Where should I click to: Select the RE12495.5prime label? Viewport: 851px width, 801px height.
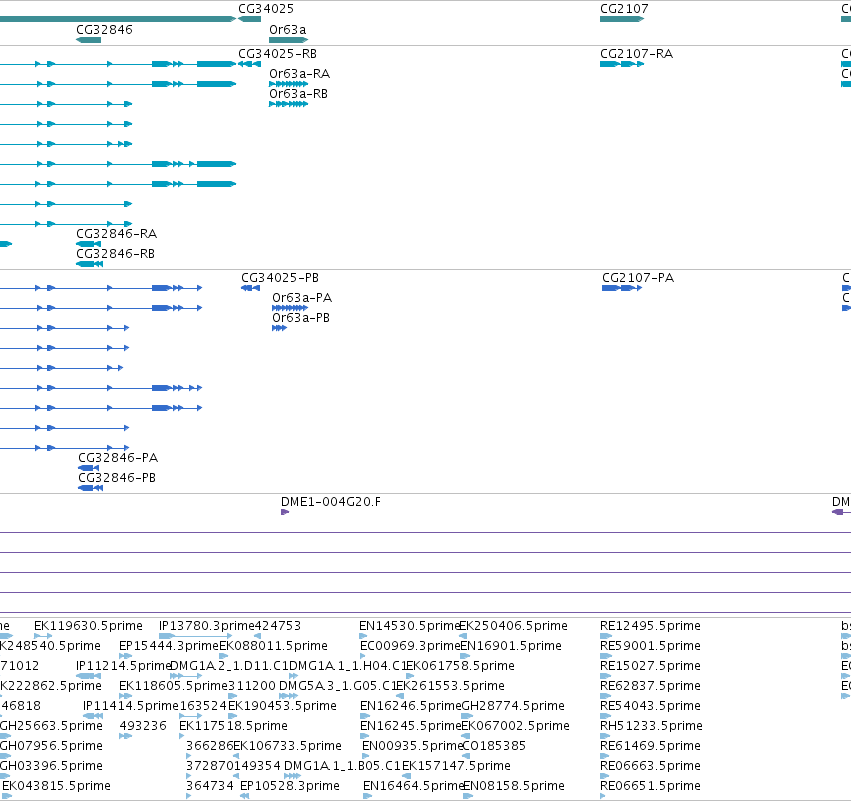coord(650,626)
